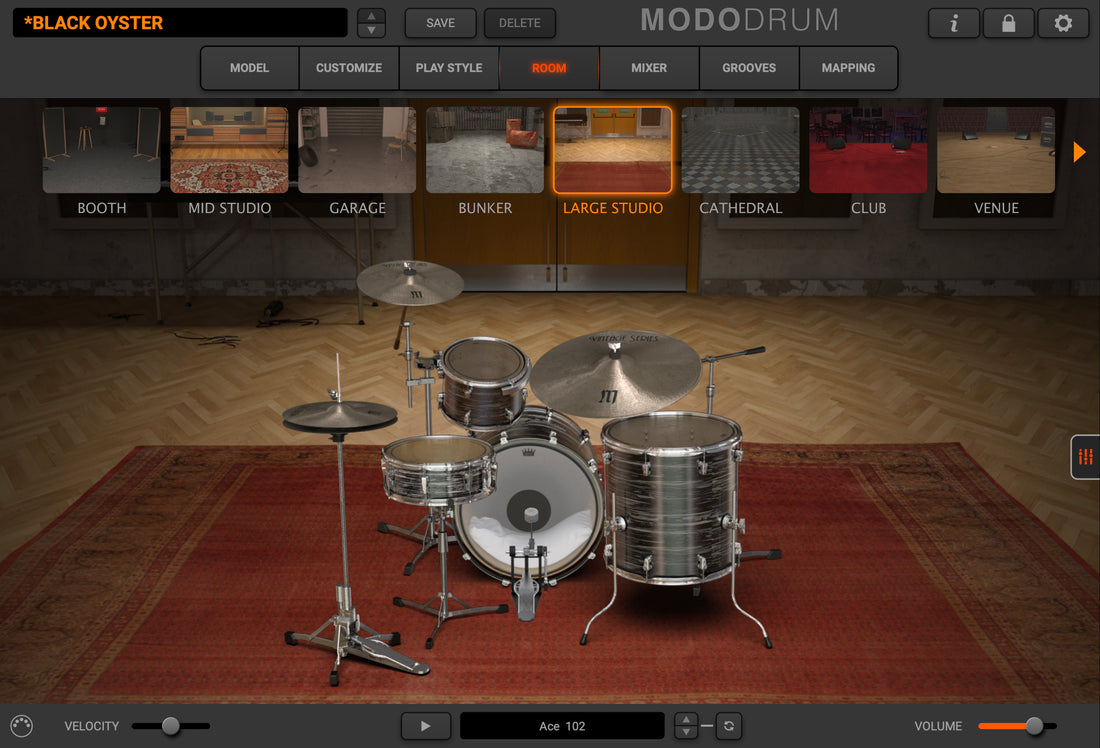This screenshot has width=1100, height=748.
Task: Play the Ace 102 groove
Action: [x=425, y=726]
